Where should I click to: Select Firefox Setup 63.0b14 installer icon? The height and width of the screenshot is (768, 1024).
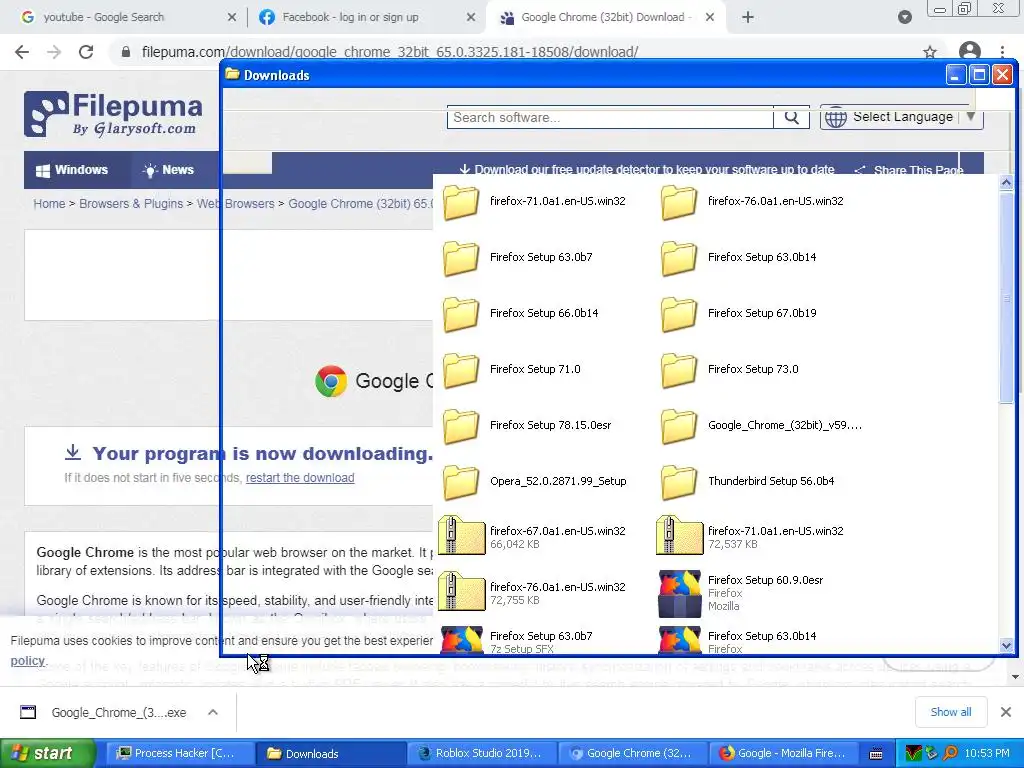(x=680, y=640)
